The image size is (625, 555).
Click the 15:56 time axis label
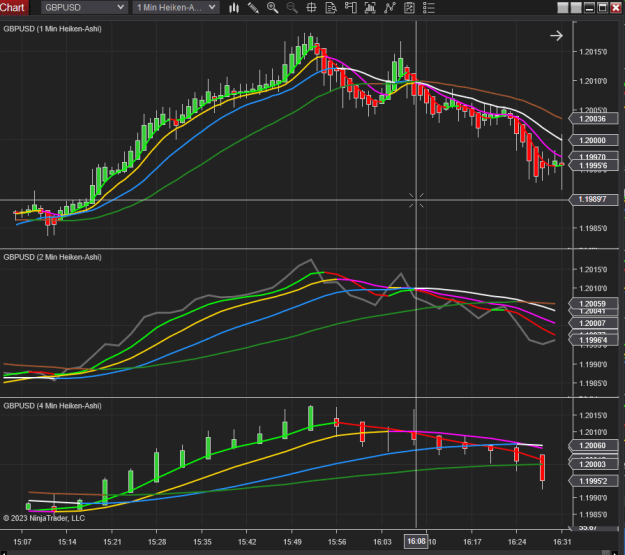coord(337,542)
